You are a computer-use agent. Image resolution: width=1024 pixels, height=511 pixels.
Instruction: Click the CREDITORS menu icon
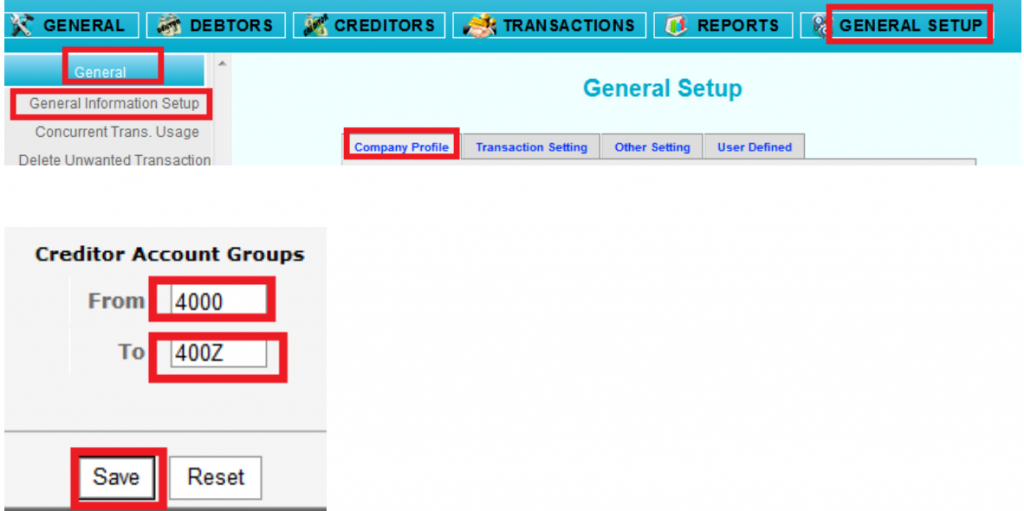pos(314,25)
